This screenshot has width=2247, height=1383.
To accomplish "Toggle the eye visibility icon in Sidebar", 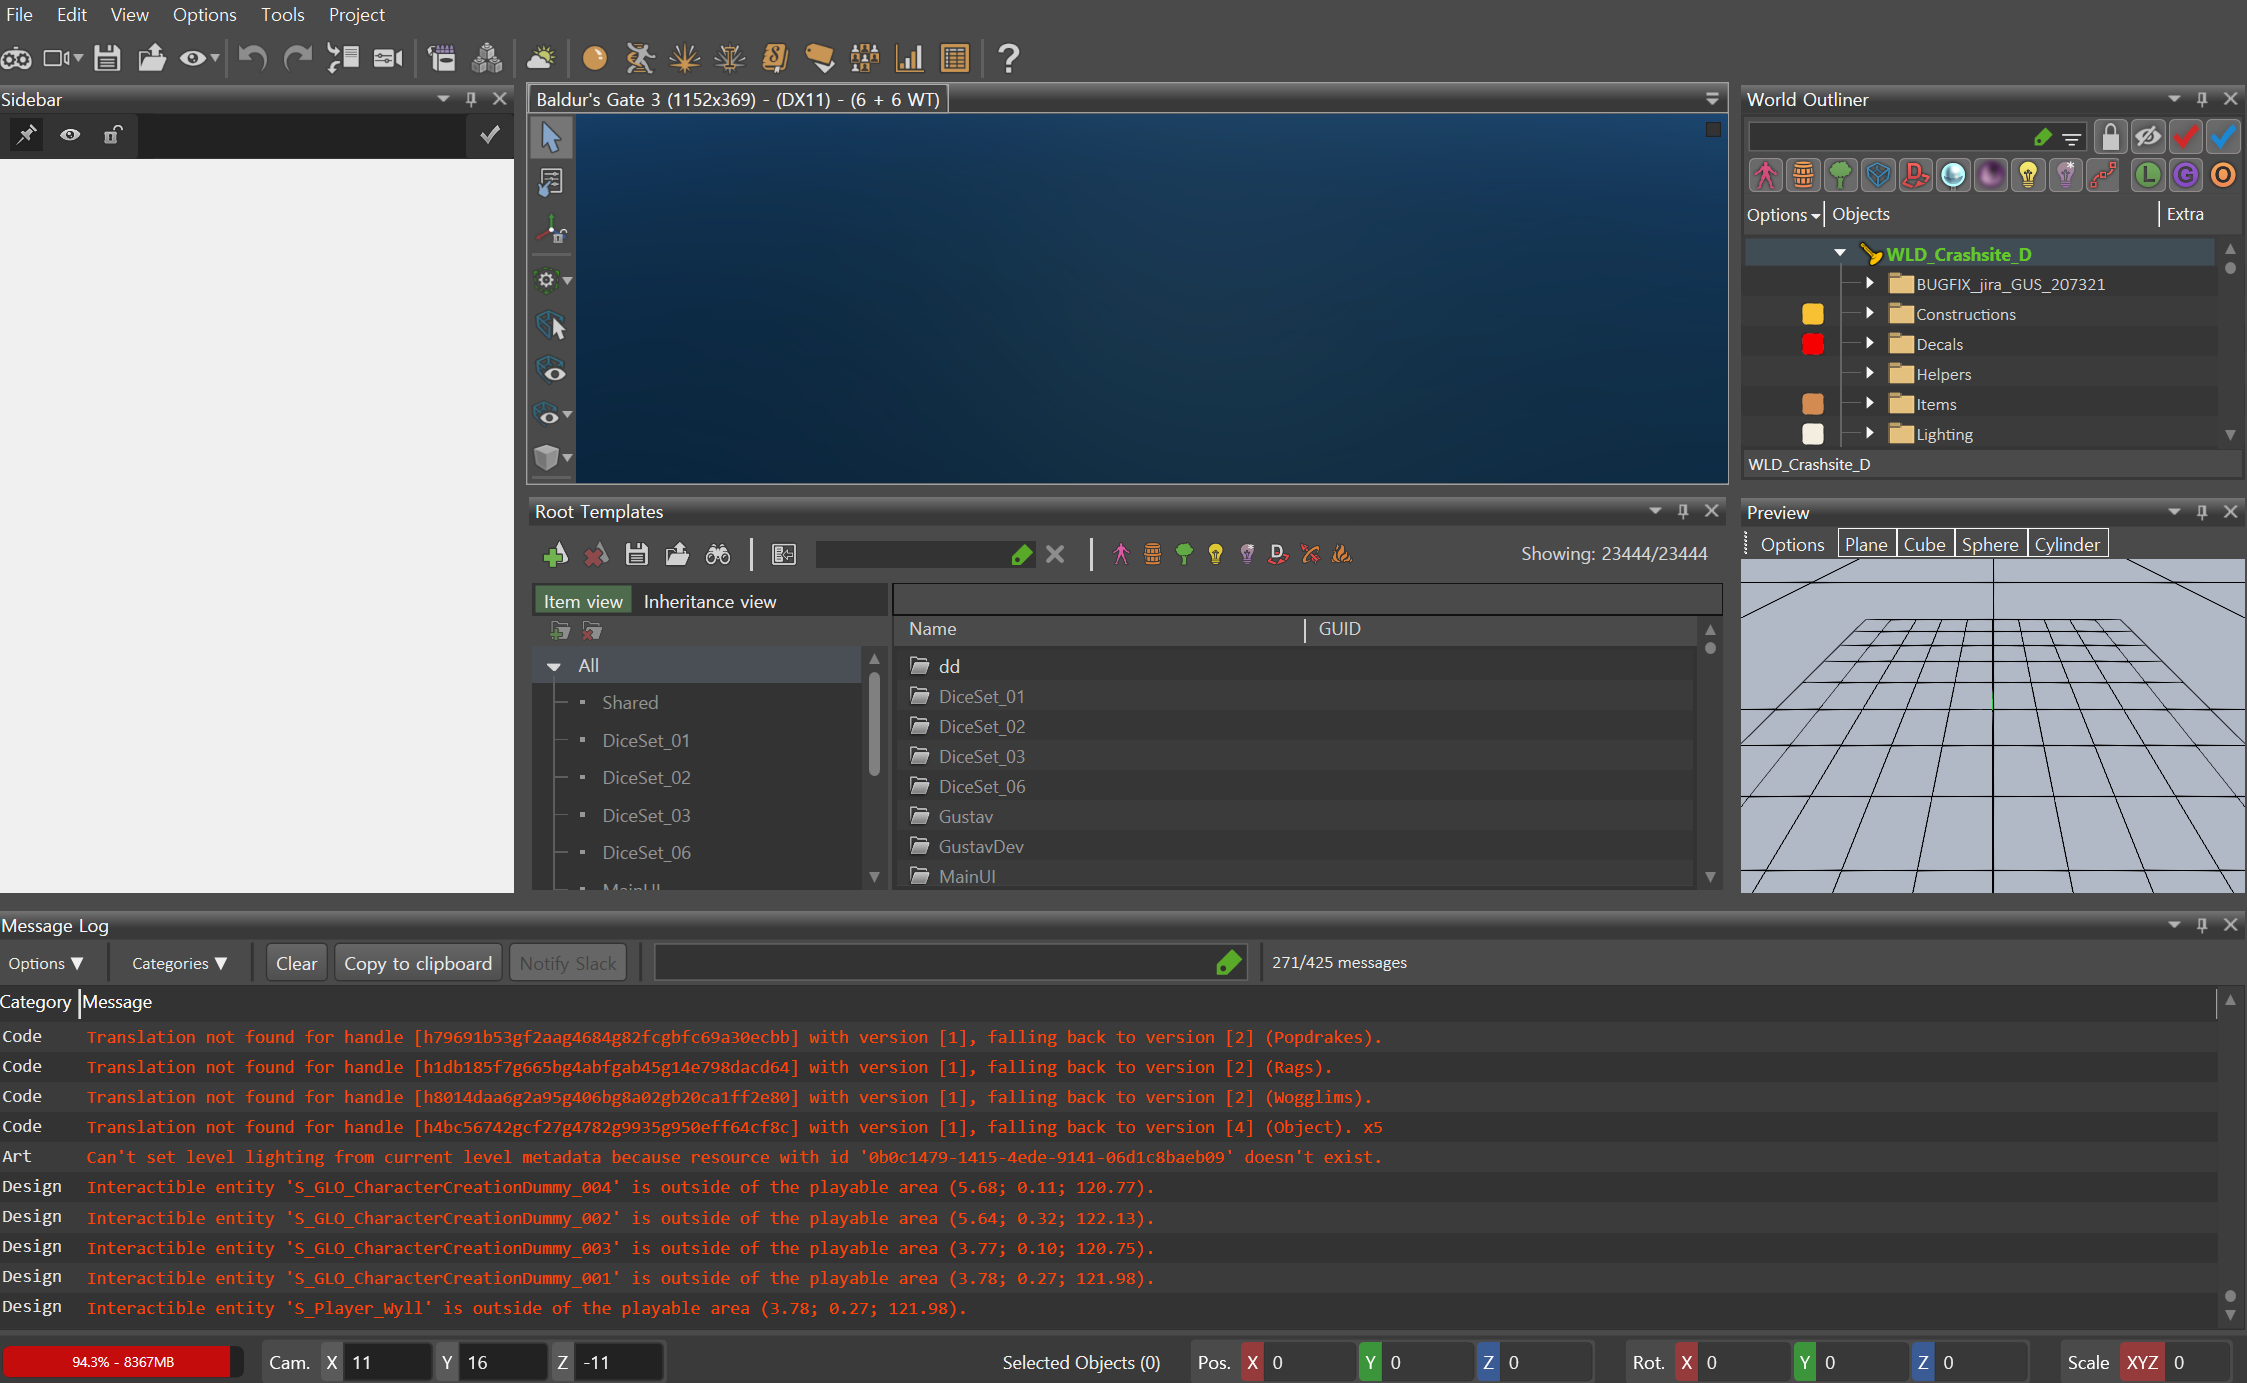I will pos(70,135).
